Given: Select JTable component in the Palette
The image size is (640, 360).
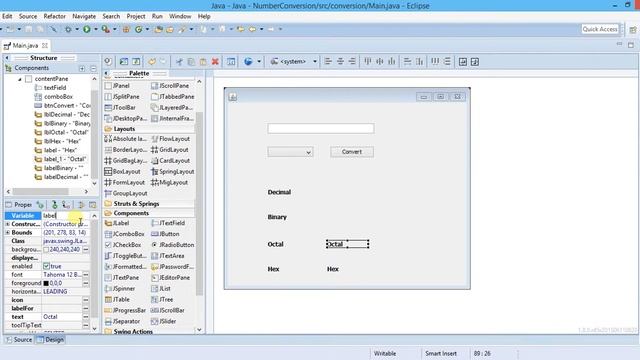Looking at the screenshot, I should tap(117, 299).
